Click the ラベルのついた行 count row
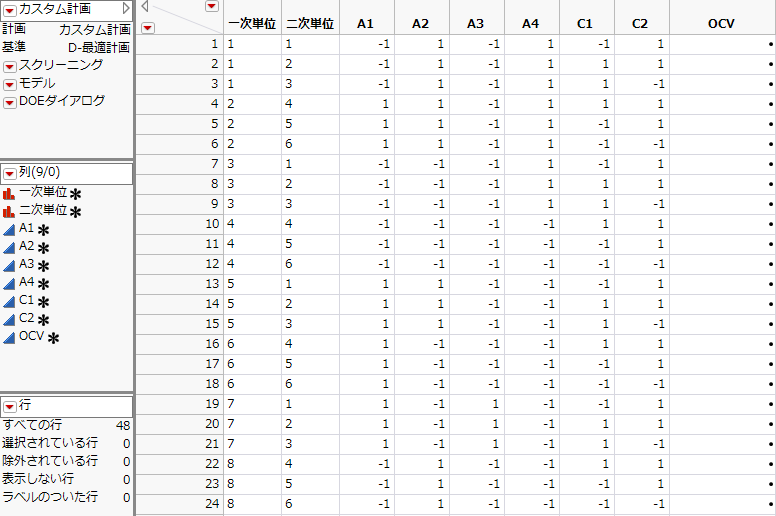Screen dimensions: 776x516 point(66,497)
